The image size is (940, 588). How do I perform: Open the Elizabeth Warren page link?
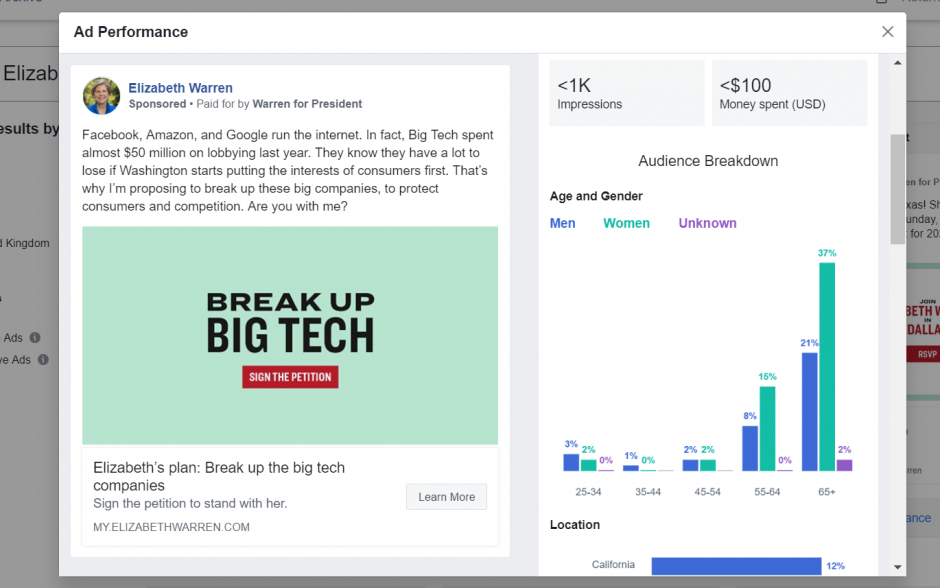pos(180,88)
